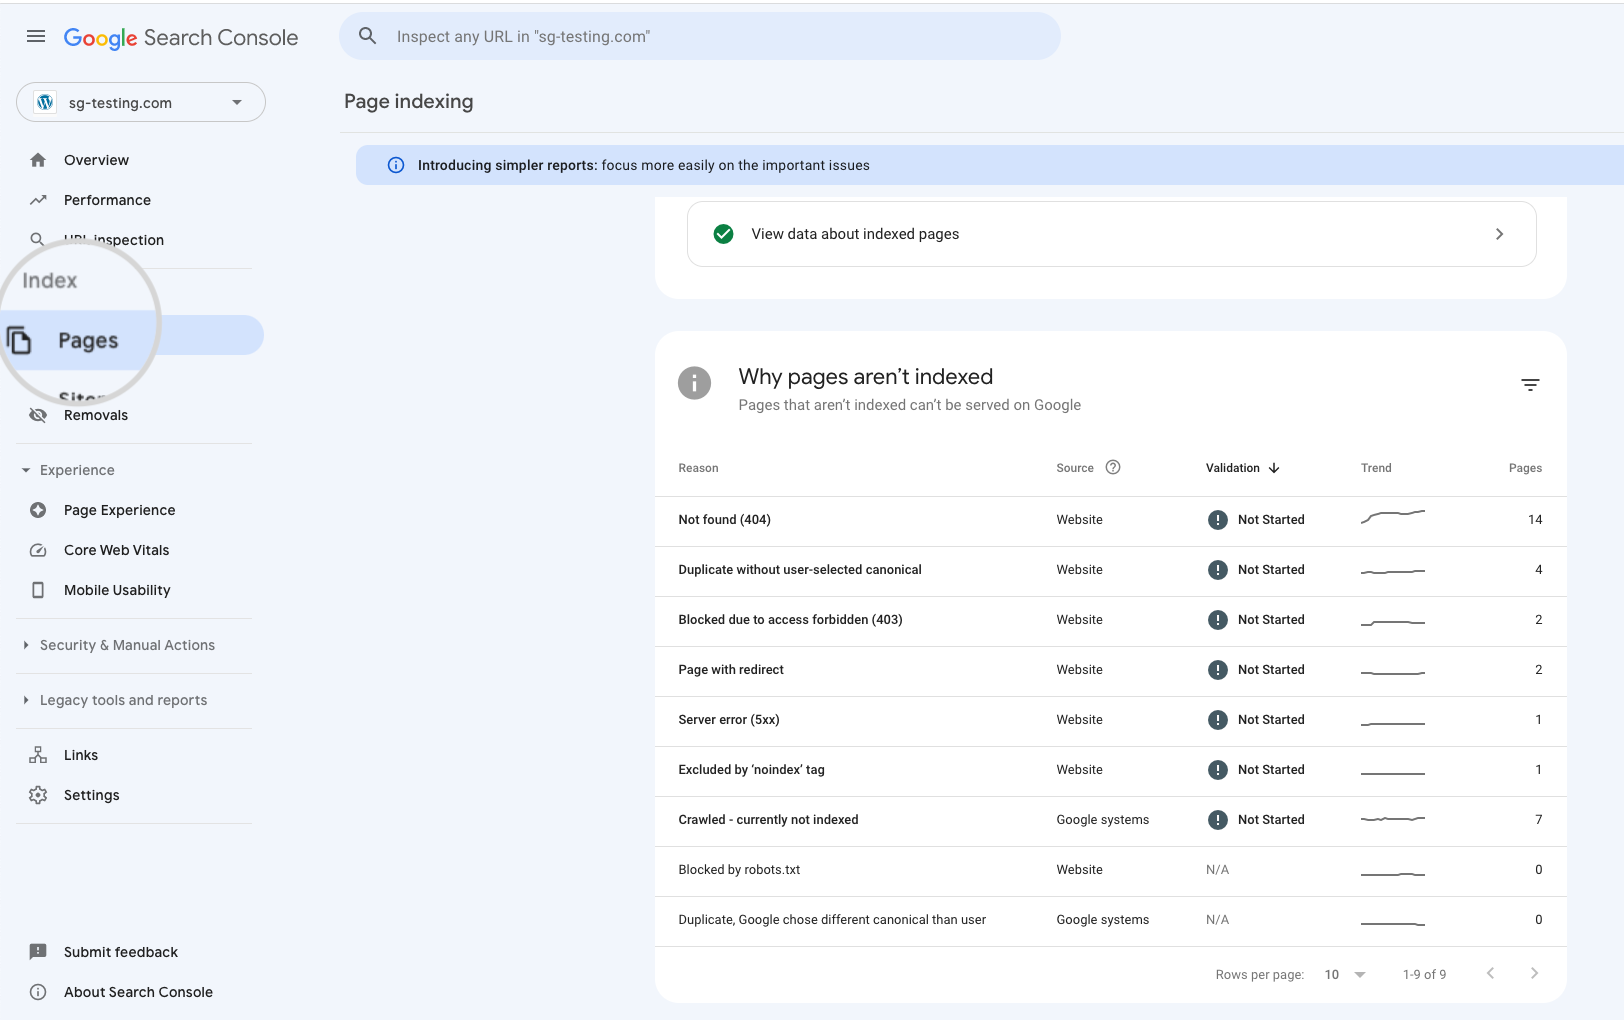Open the Rows per page dropdown
The image size is (1624, 1020).
click(x=1345, y=974)
